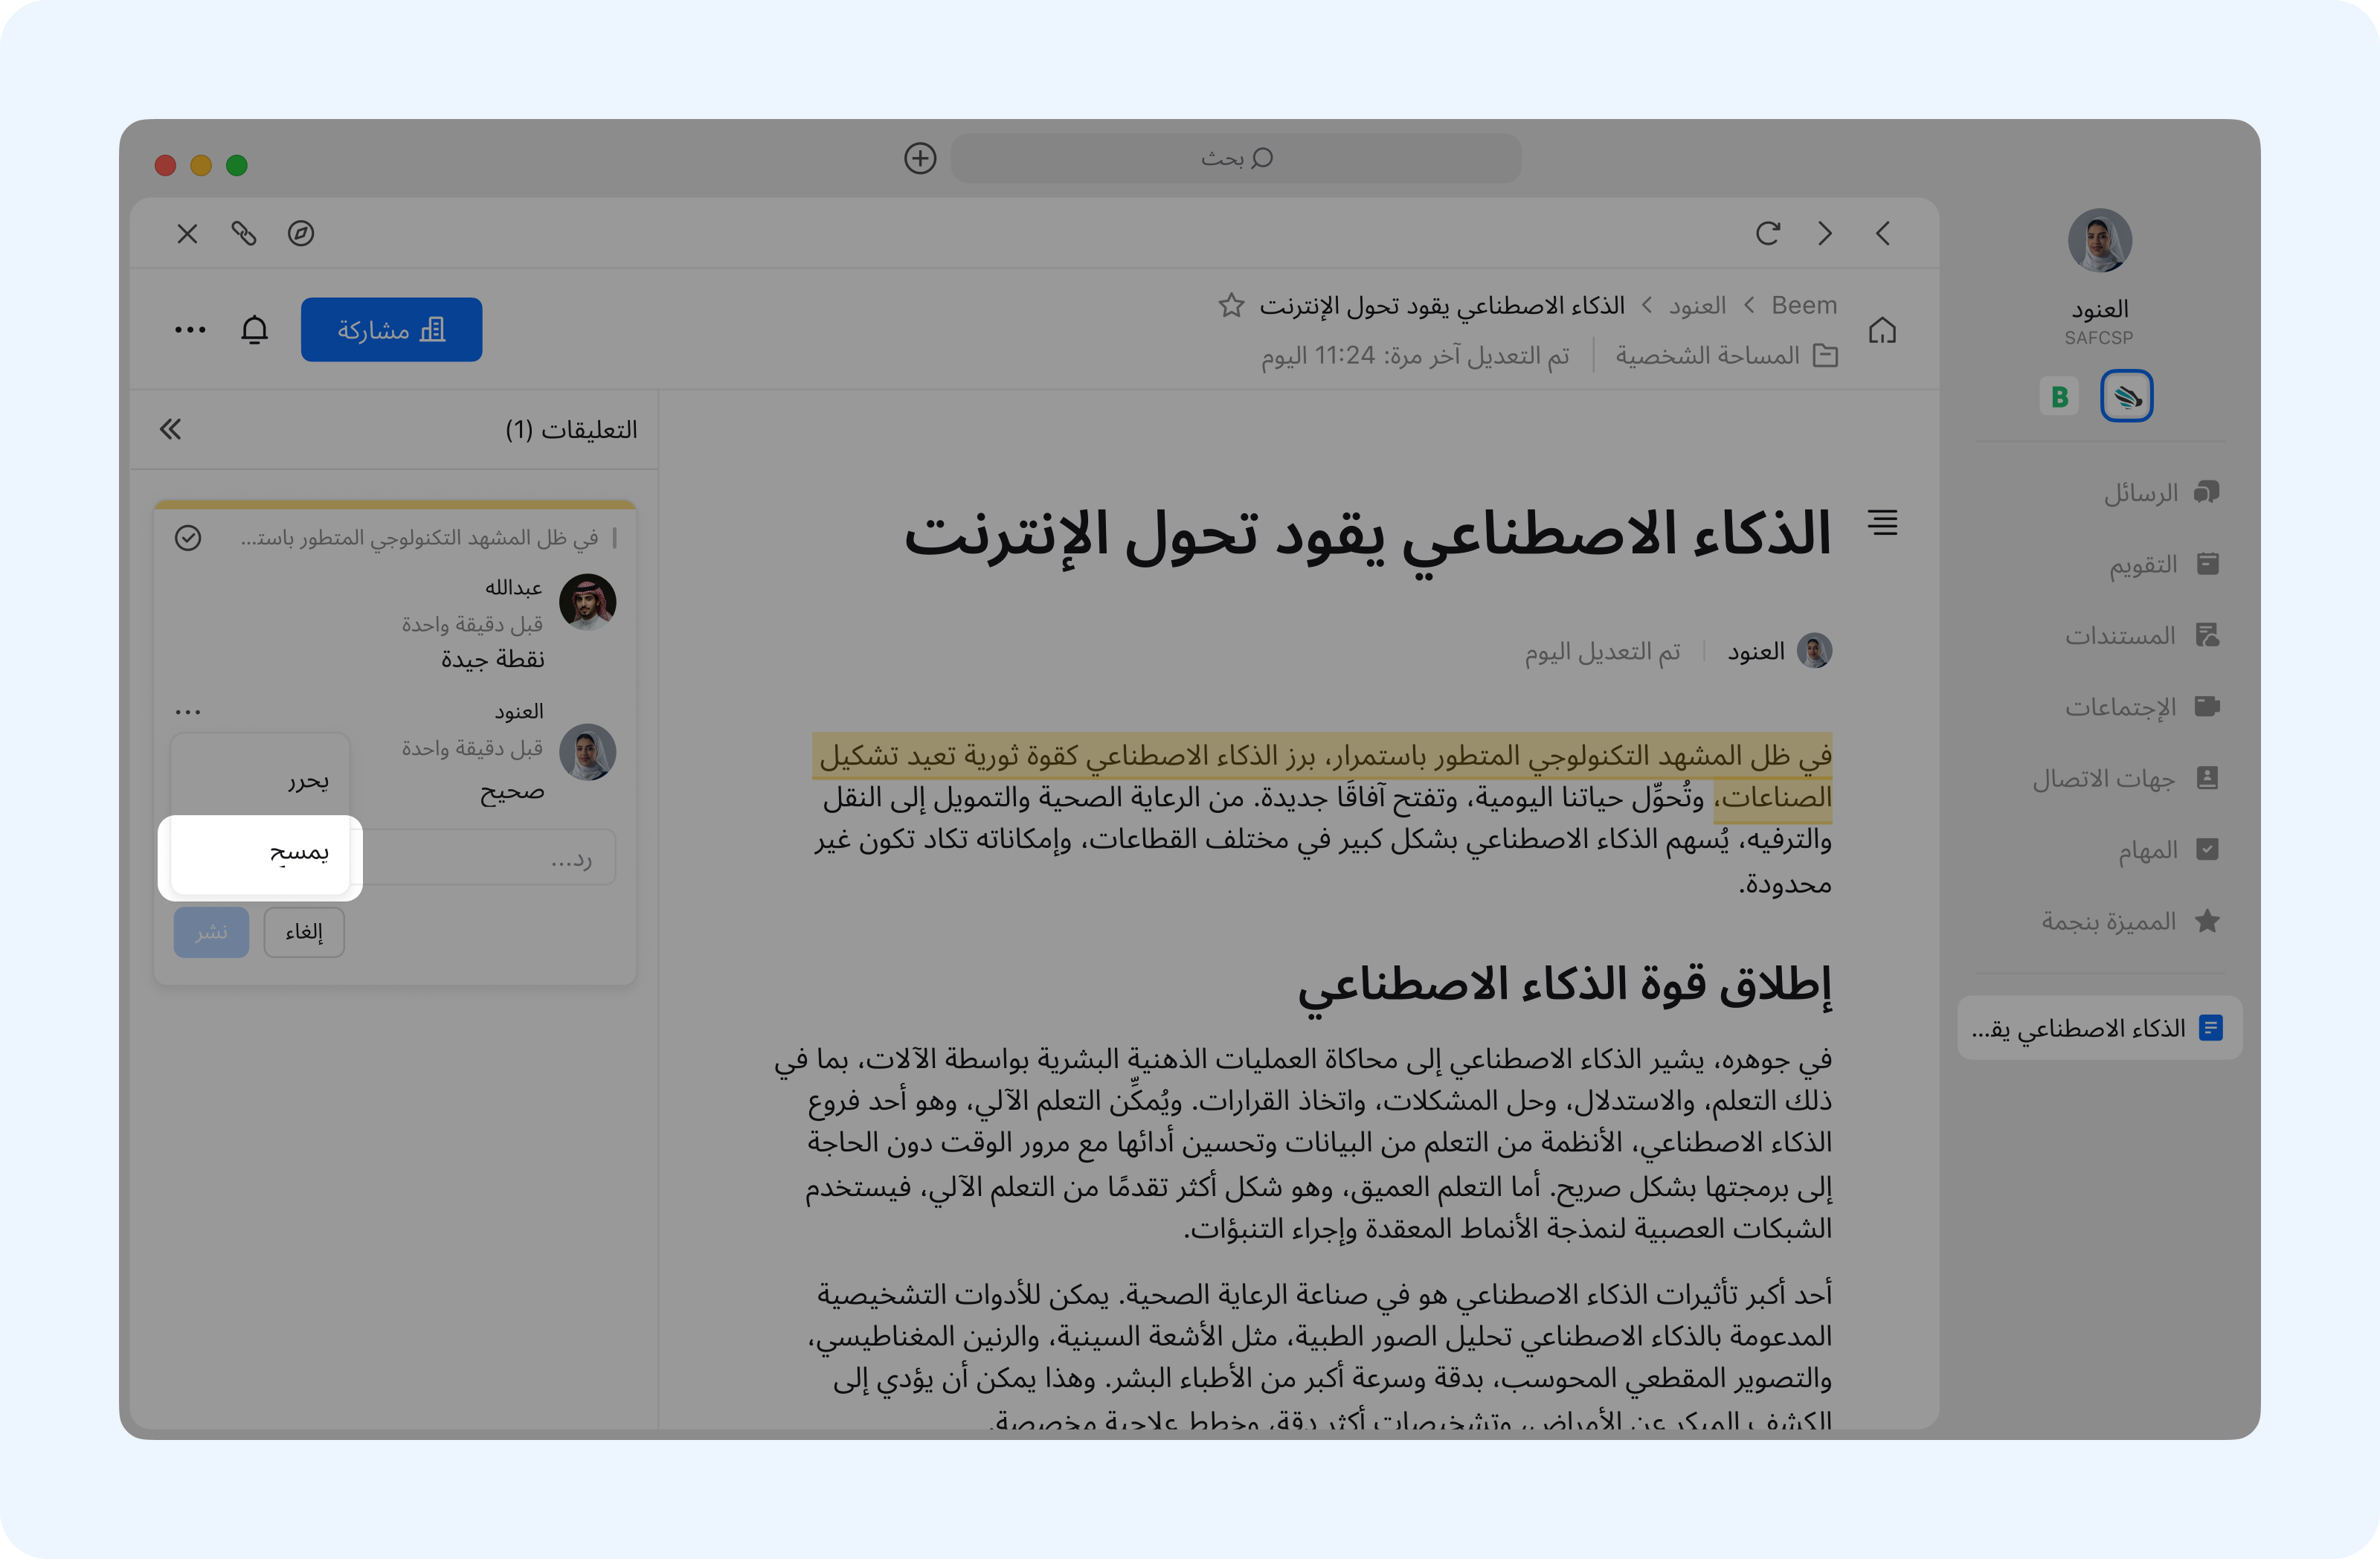Click the بحث search field
The height and width of the screenshot is (1559, 2380).
click(1235, 158)
